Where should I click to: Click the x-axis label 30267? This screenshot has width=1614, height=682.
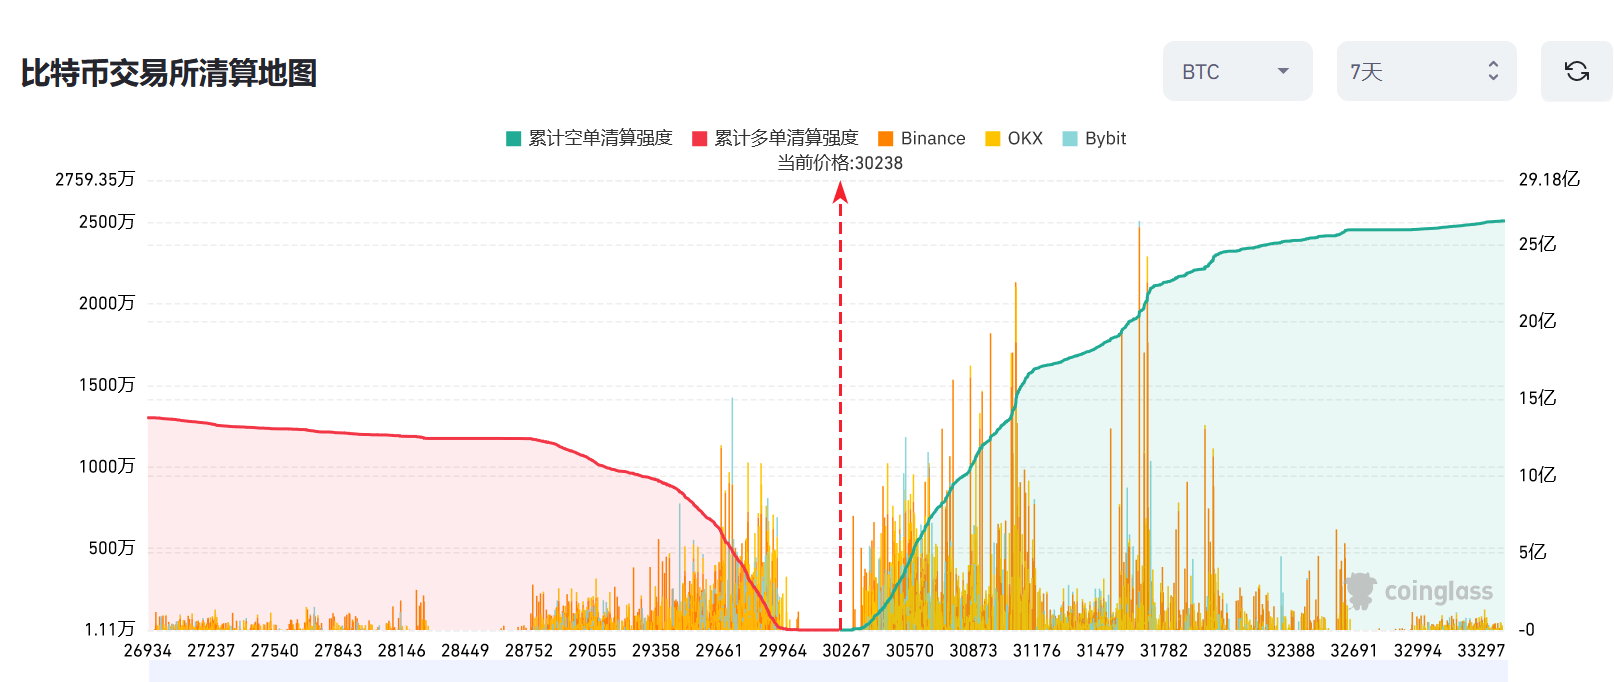click(846, 650)
